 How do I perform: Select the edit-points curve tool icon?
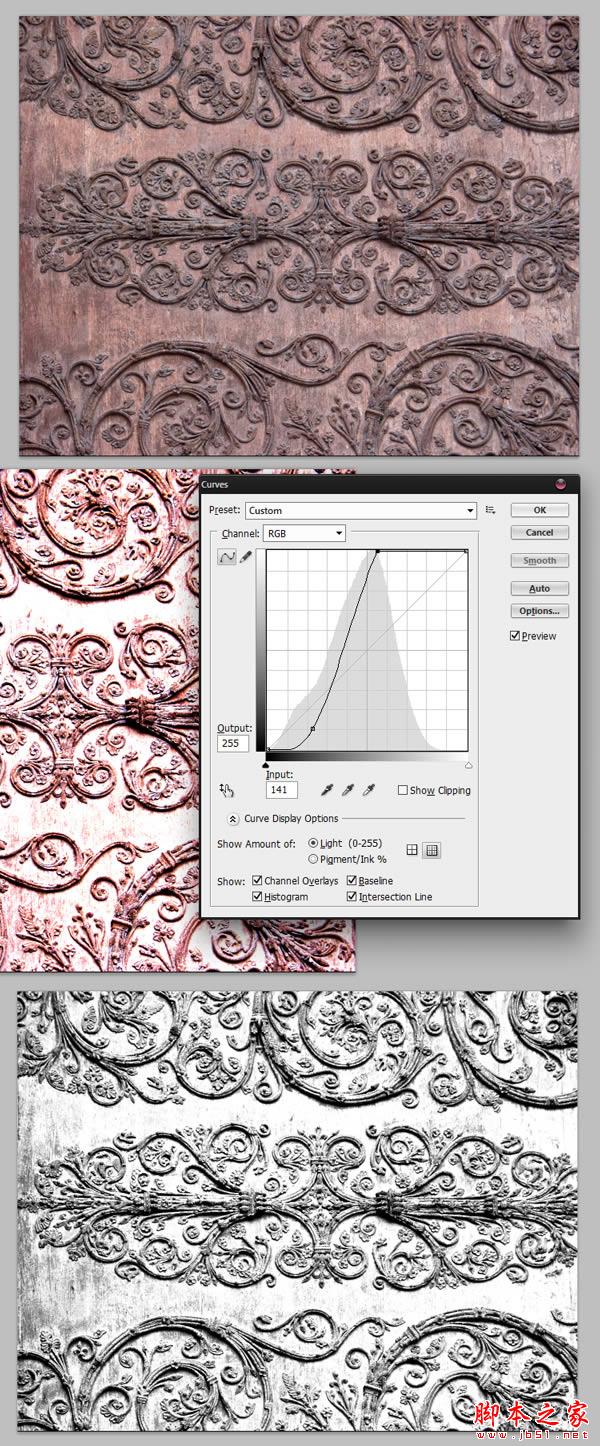coord(227,558)
